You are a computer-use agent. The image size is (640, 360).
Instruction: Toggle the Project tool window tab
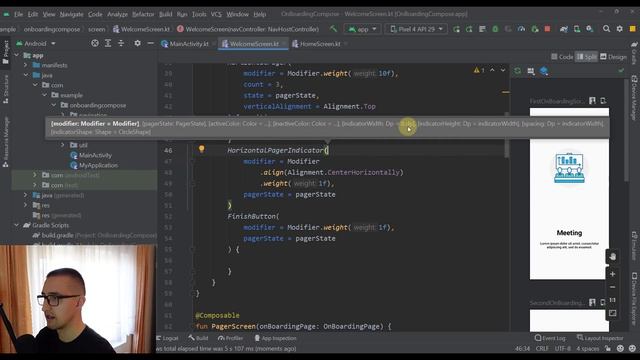pyautogui.click(x=6, y=52)
